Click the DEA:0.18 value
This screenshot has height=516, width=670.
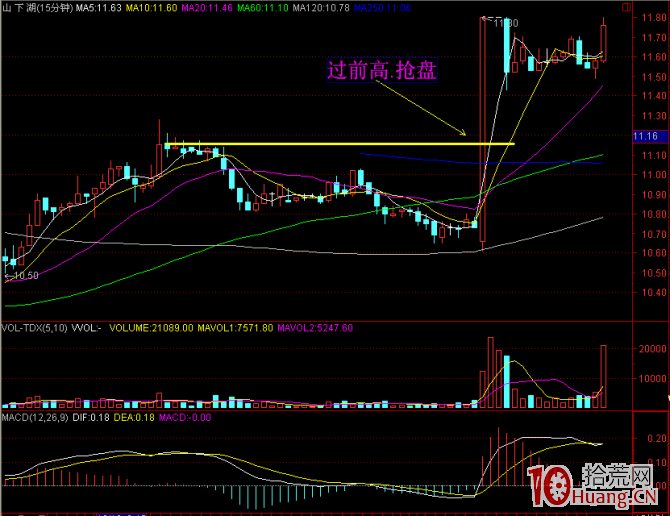134,417
